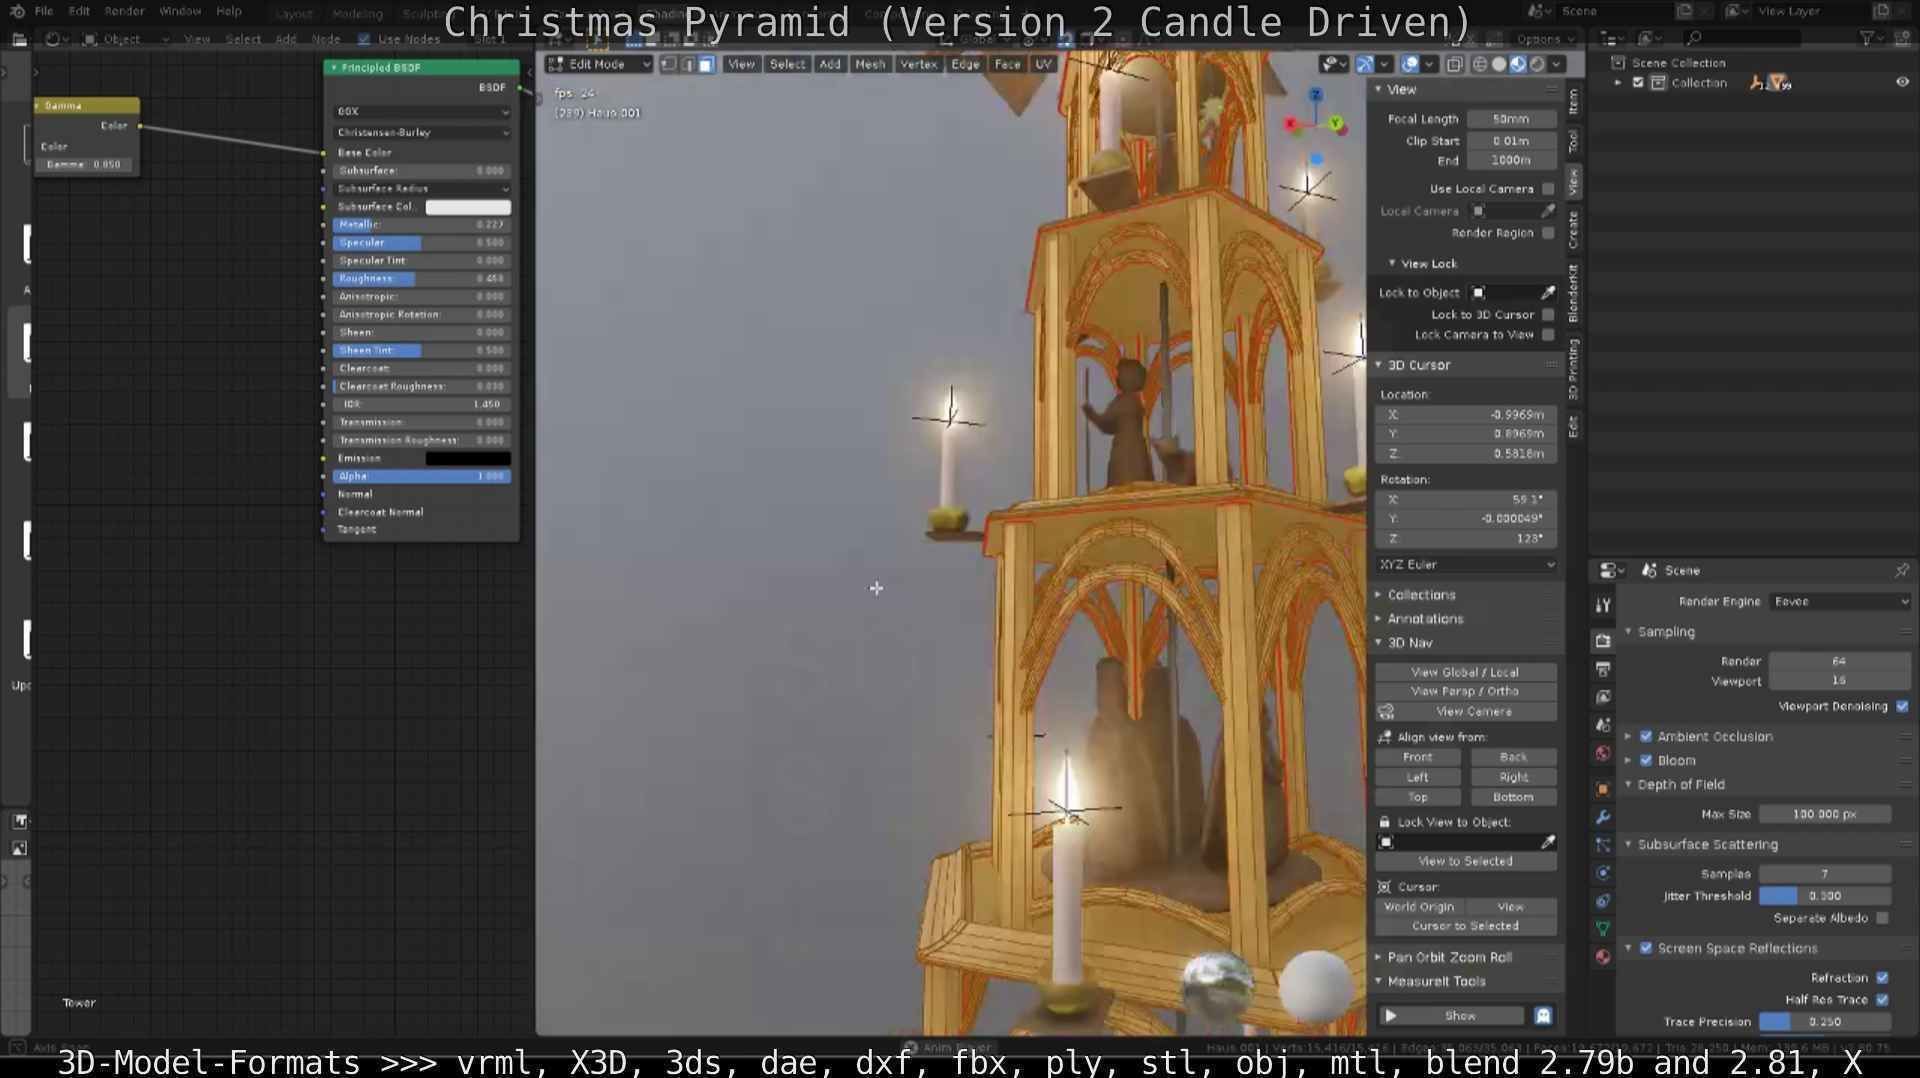This screenshot has height=1078, width=1920.
Task: Open the viewport Add menu
Action: tap(829, 64)
